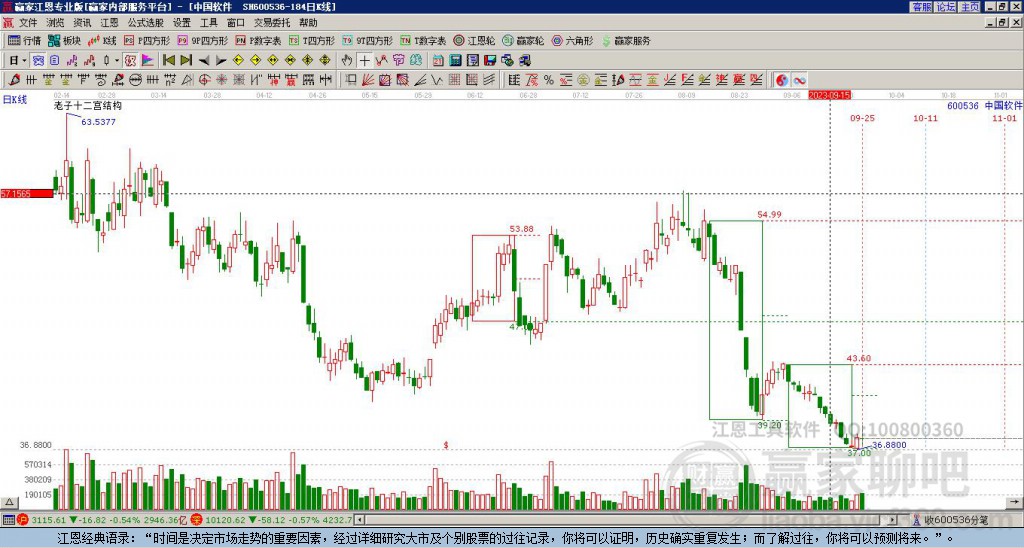Switch to the K线 chart view
Screen dimensions: 1024x548
(x=102, y=40)
